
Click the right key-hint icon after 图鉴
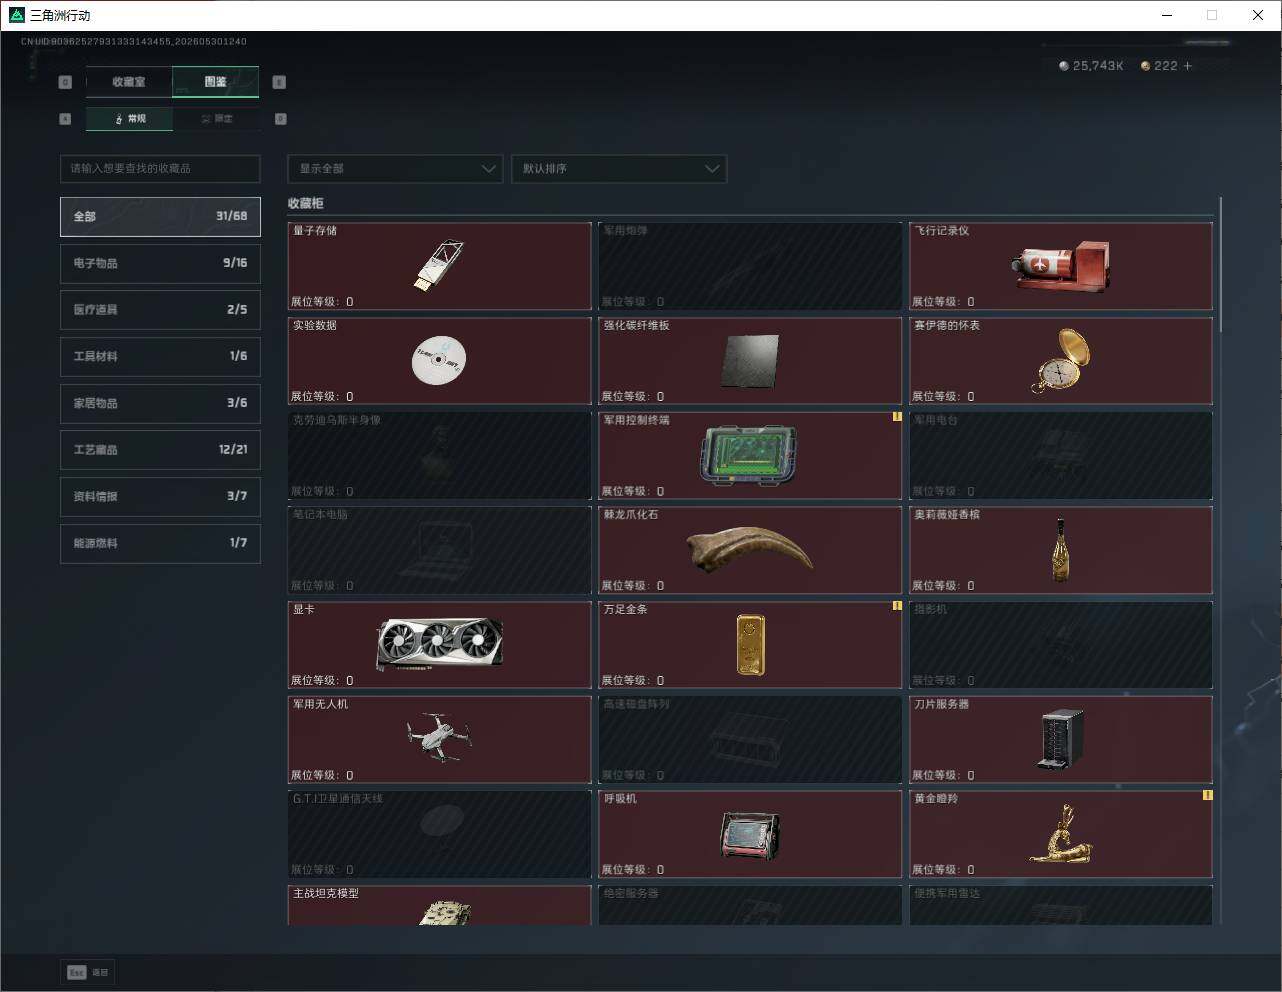pos(279,82)
